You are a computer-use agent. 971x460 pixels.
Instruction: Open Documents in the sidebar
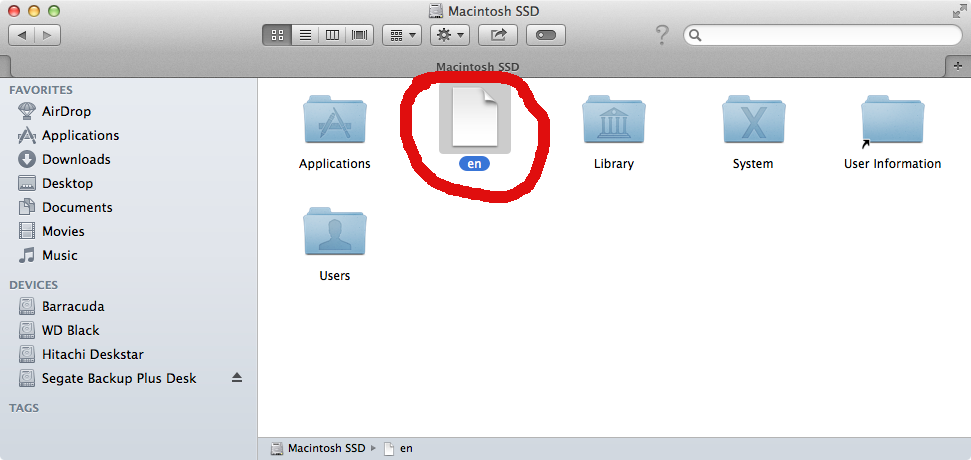click(x=77, y=208)
